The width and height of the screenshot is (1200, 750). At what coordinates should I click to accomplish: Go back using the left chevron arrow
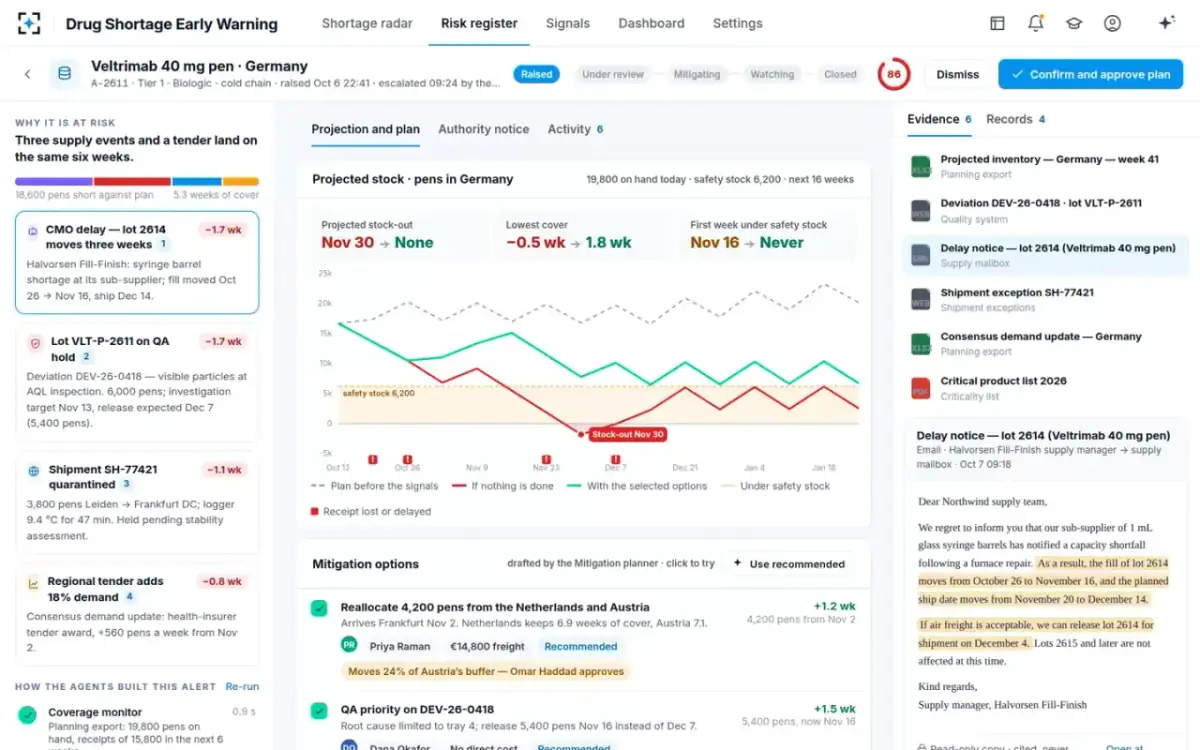point(28,74)
